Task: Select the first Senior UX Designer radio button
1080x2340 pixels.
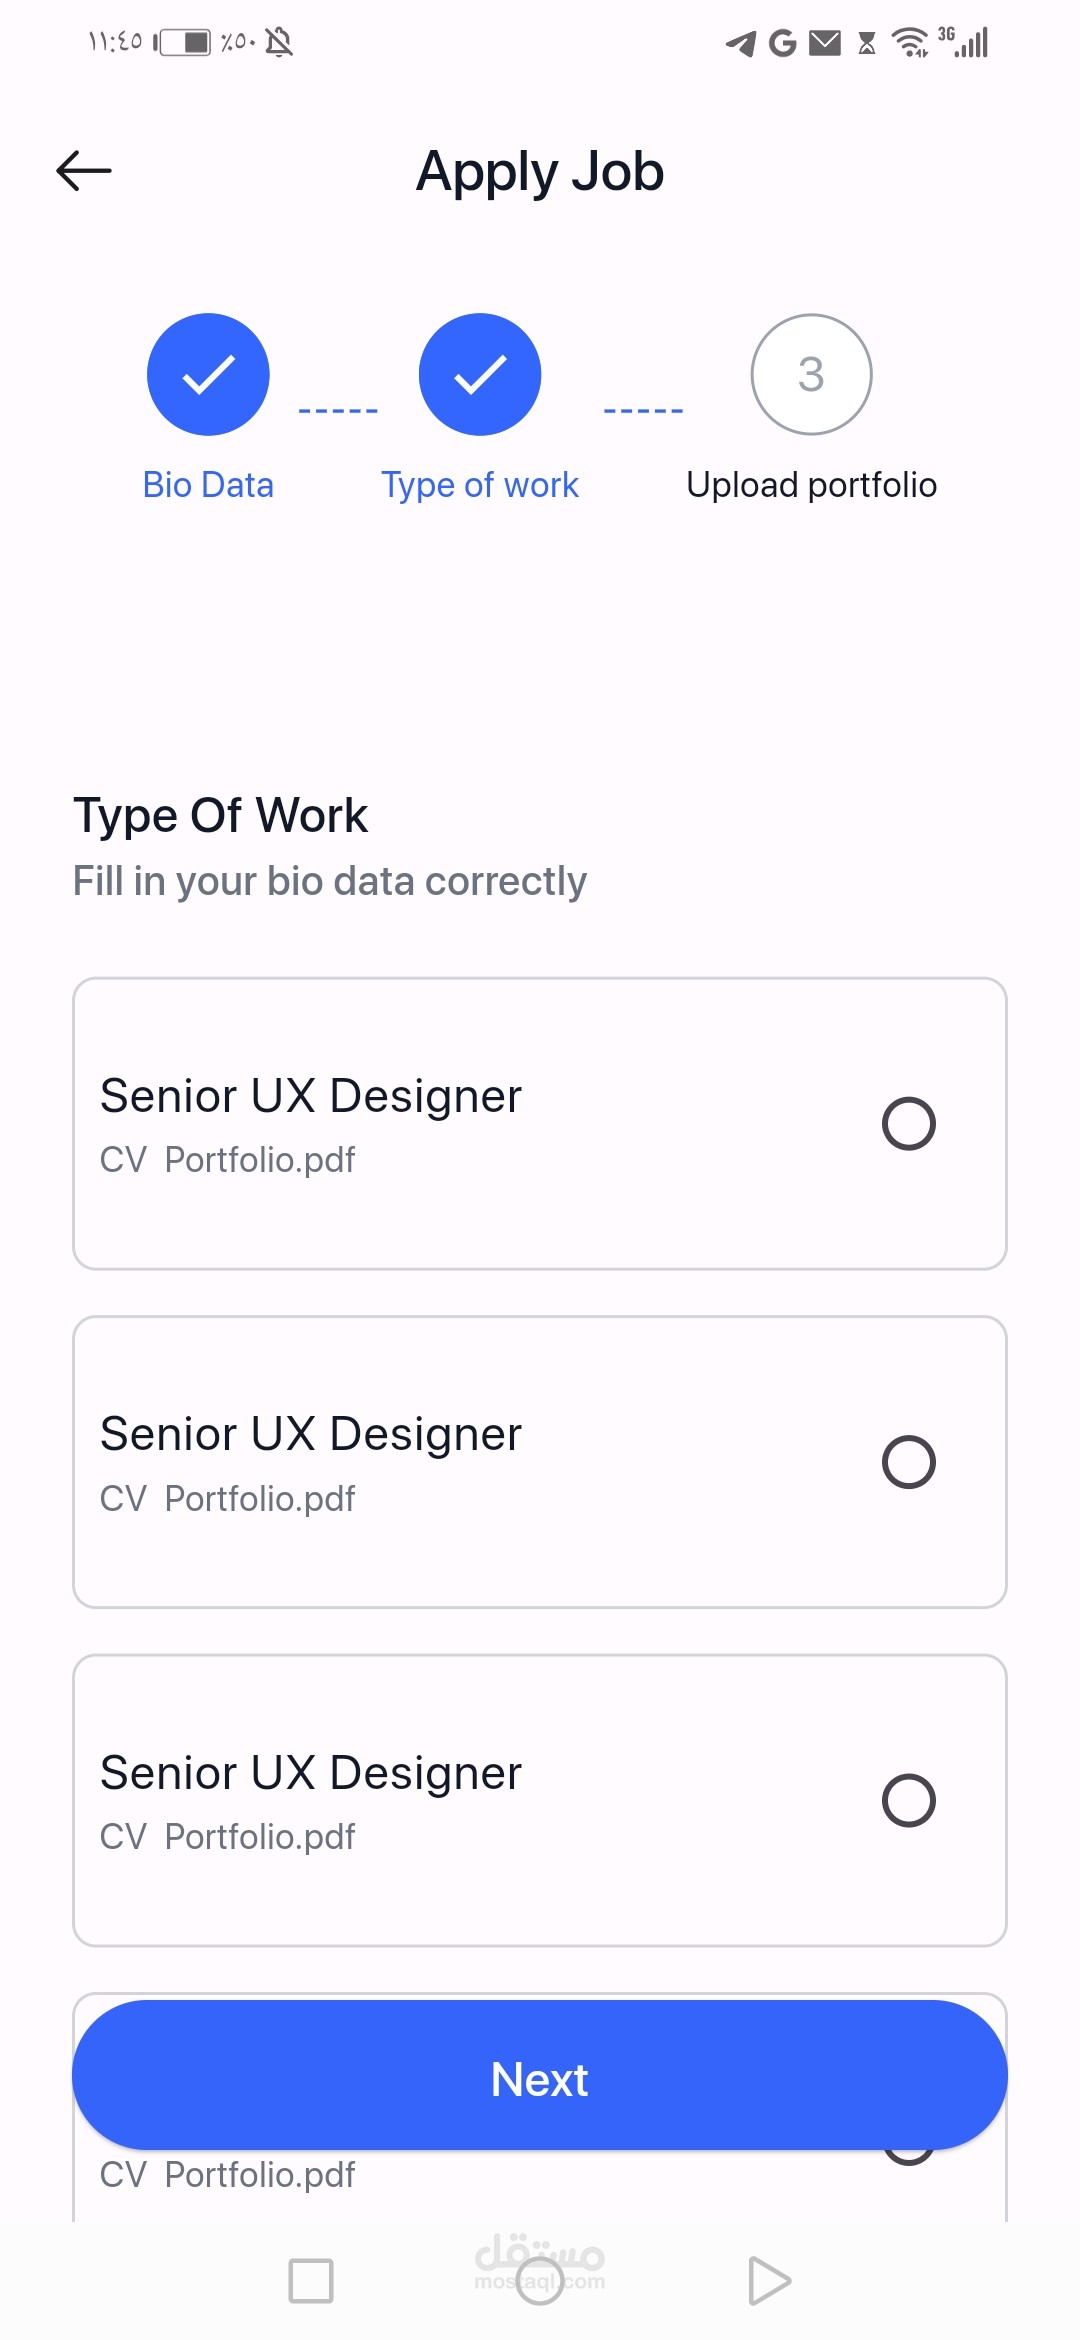Action: click(908, 1123)
